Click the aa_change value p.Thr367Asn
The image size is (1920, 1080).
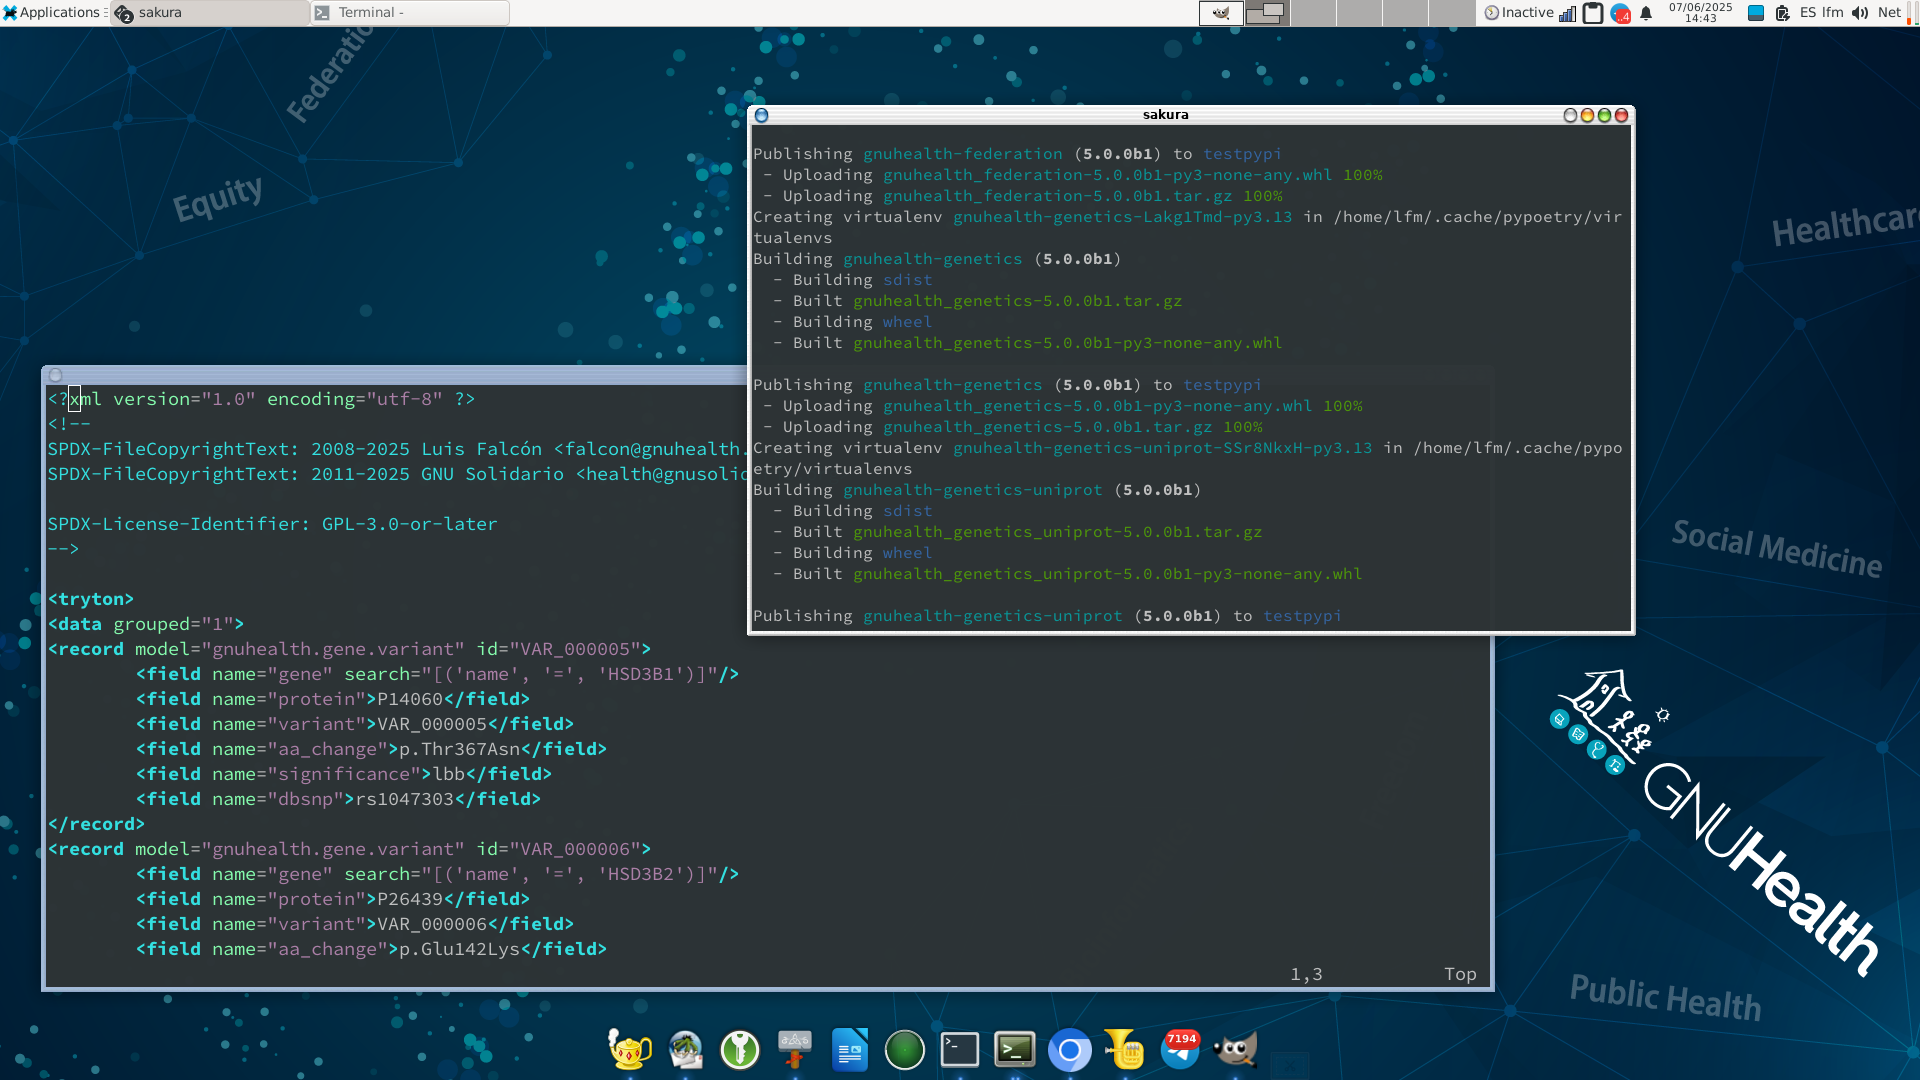pyautogui.click(x=459, y=749)
